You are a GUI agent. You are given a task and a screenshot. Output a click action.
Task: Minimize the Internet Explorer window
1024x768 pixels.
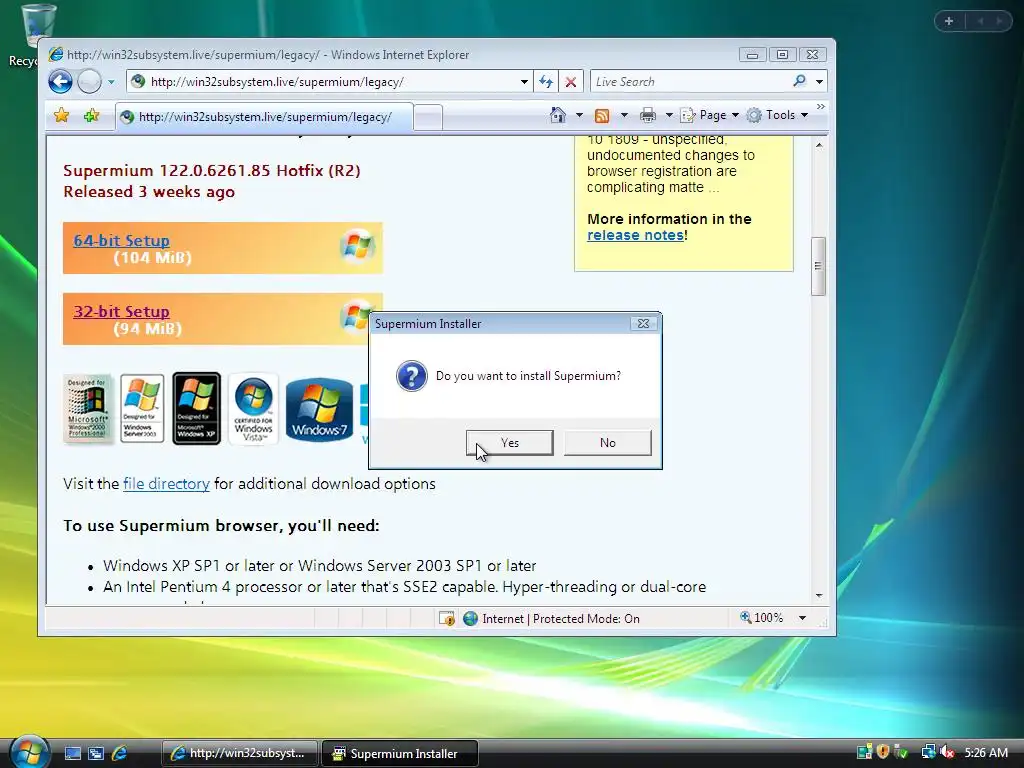pos(752,55)
